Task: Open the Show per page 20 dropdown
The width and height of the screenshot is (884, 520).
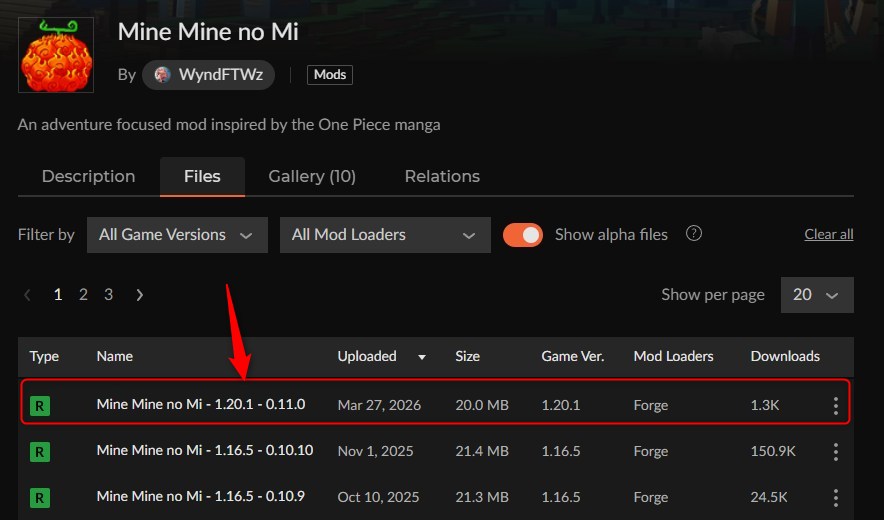Action: (817, 294)
